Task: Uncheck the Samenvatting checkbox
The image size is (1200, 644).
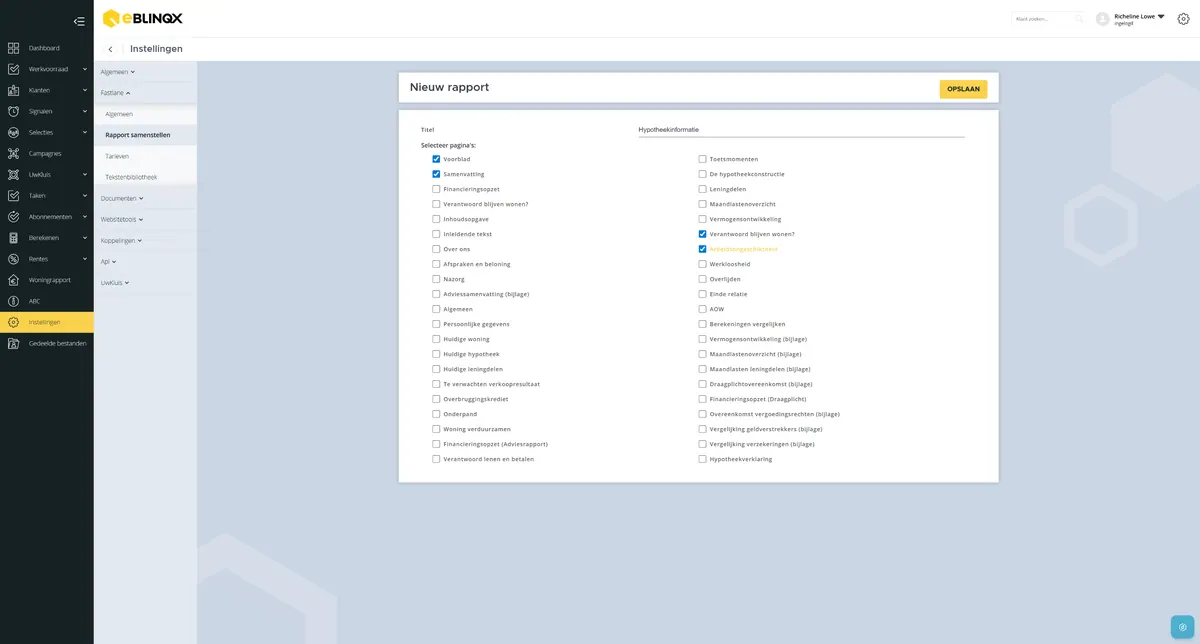Action: pos(436,174)
